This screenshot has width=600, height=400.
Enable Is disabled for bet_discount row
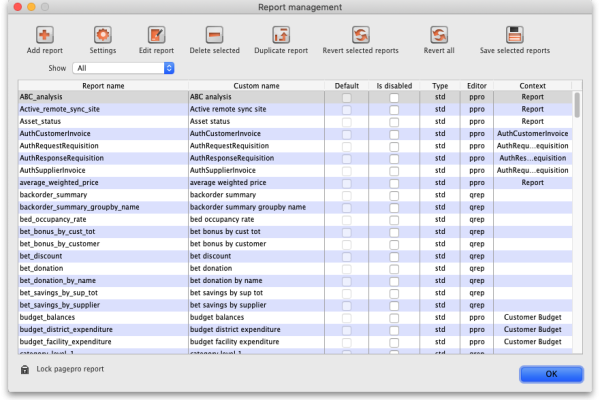click(394, 255)
